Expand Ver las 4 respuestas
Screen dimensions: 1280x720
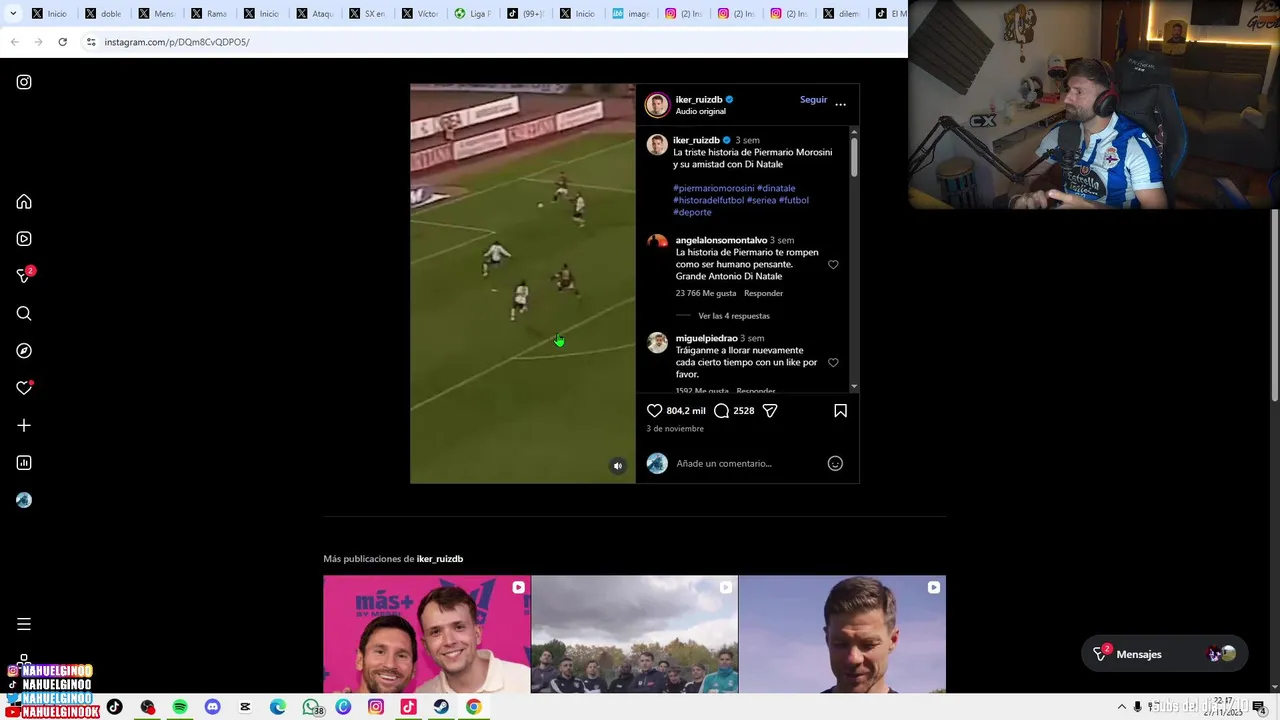(x=734, y=316)
